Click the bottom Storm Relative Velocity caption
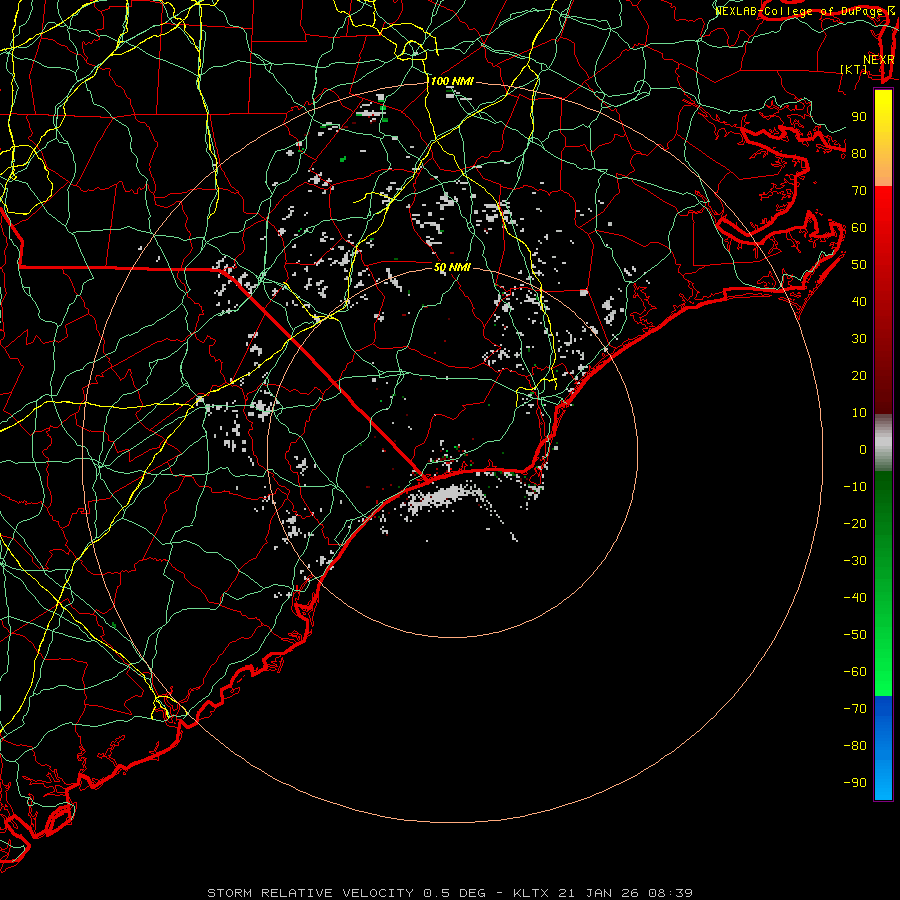The width and height of the screenshot is (900, 900). (x=450, y=893)
